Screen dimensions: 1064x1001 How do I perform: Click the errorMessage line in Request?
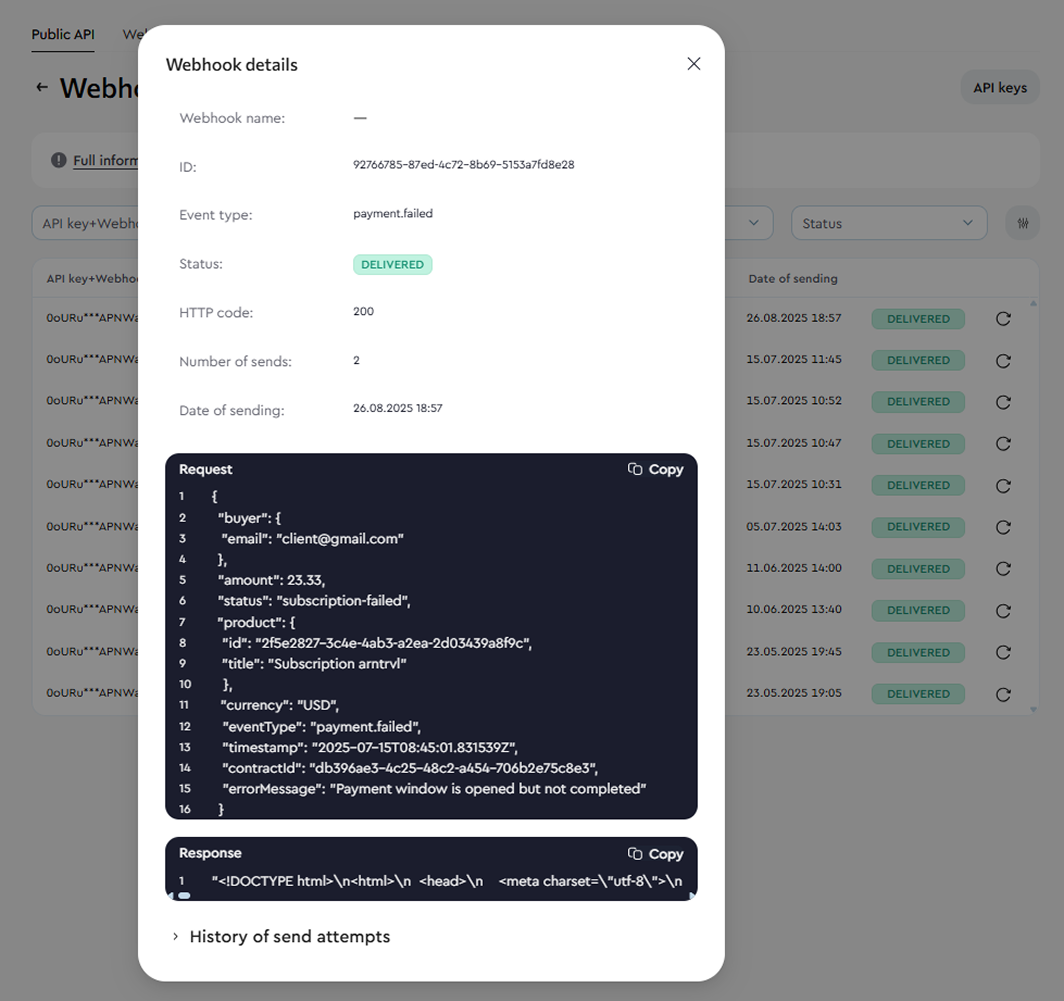[x=434, y=789]
